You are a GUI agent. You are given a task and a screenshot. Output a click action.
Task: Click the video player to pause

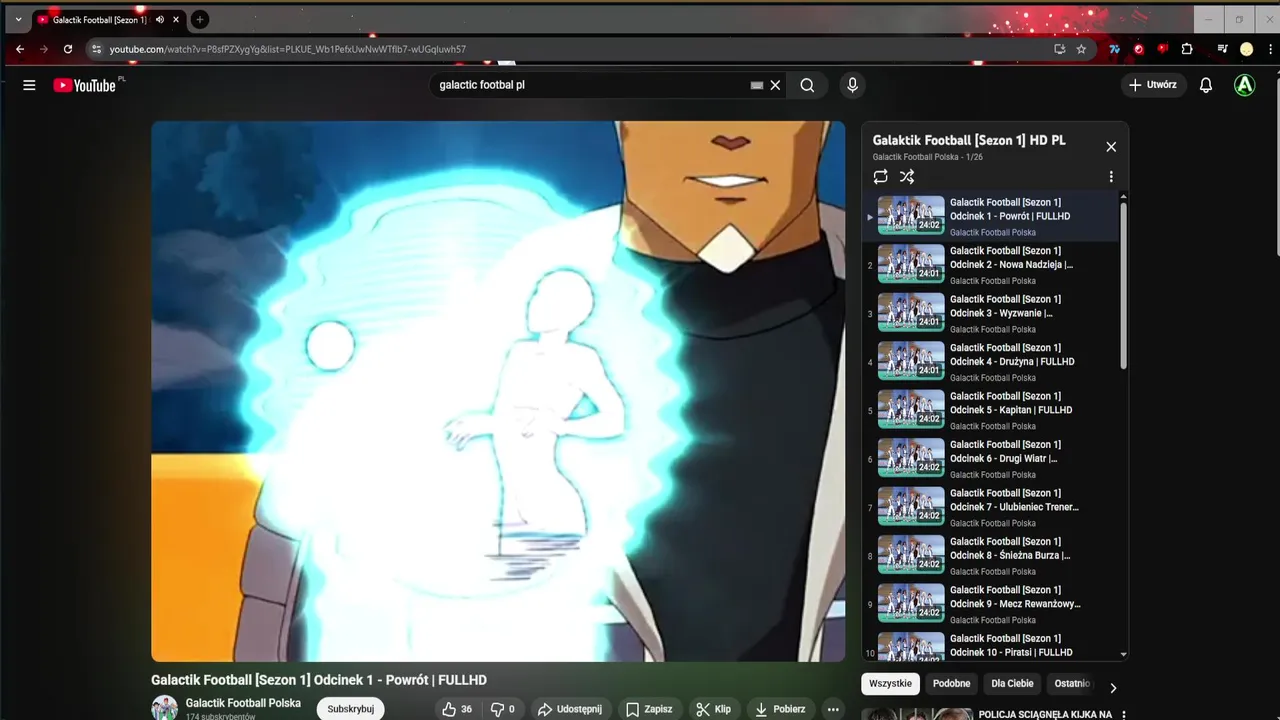coord(498,391)
